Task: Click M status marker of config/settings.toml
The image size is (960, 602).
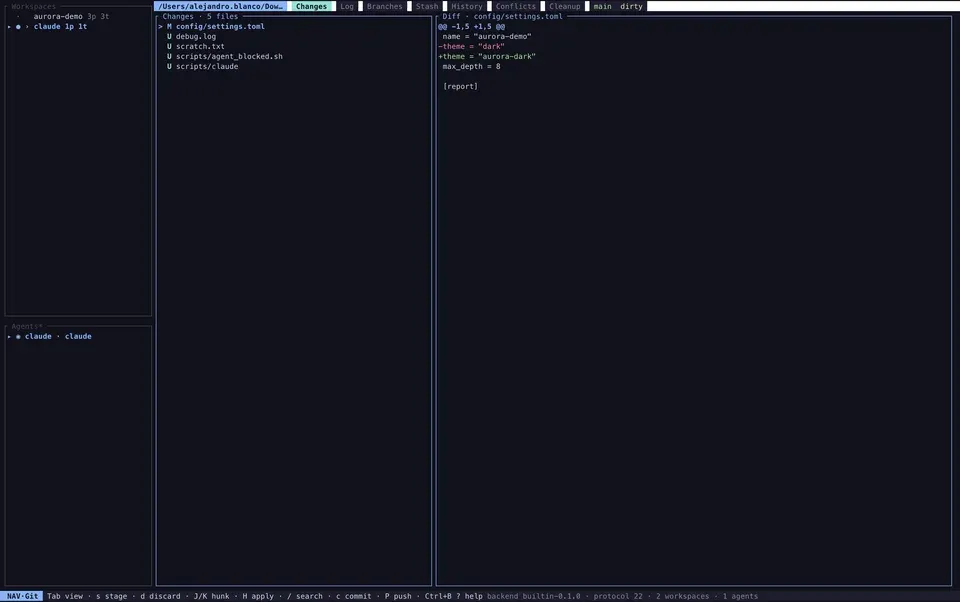Action: tap(169, 26)
